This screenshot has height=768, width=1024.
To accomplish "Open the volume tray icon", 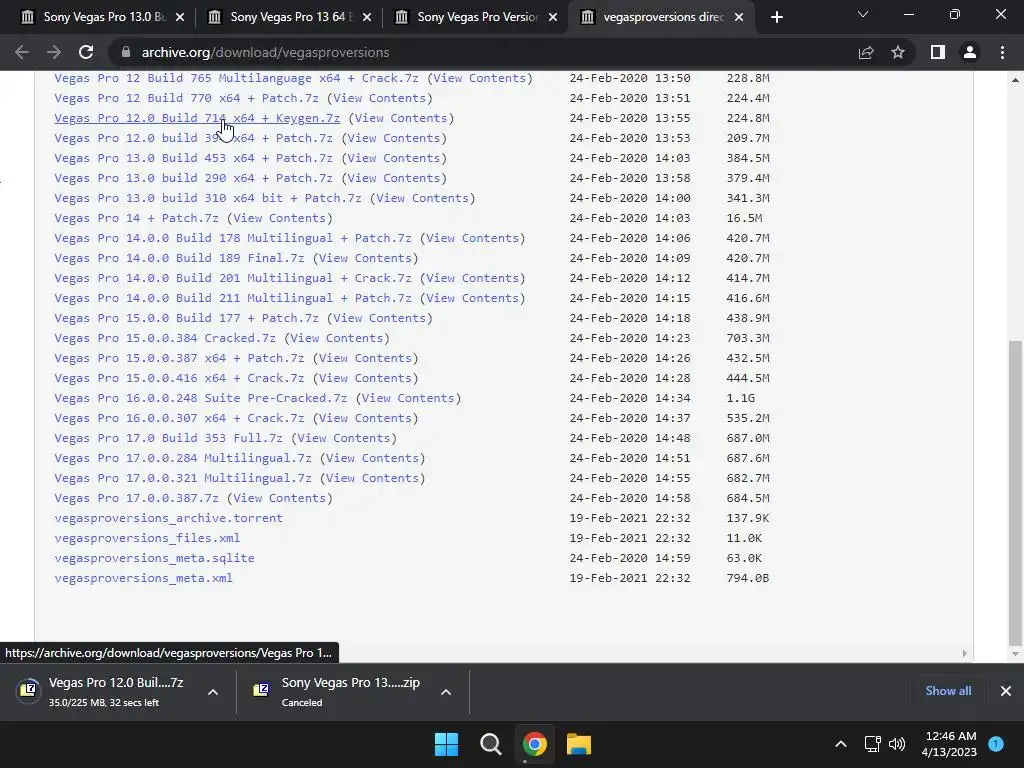I will tap(897, 744).
